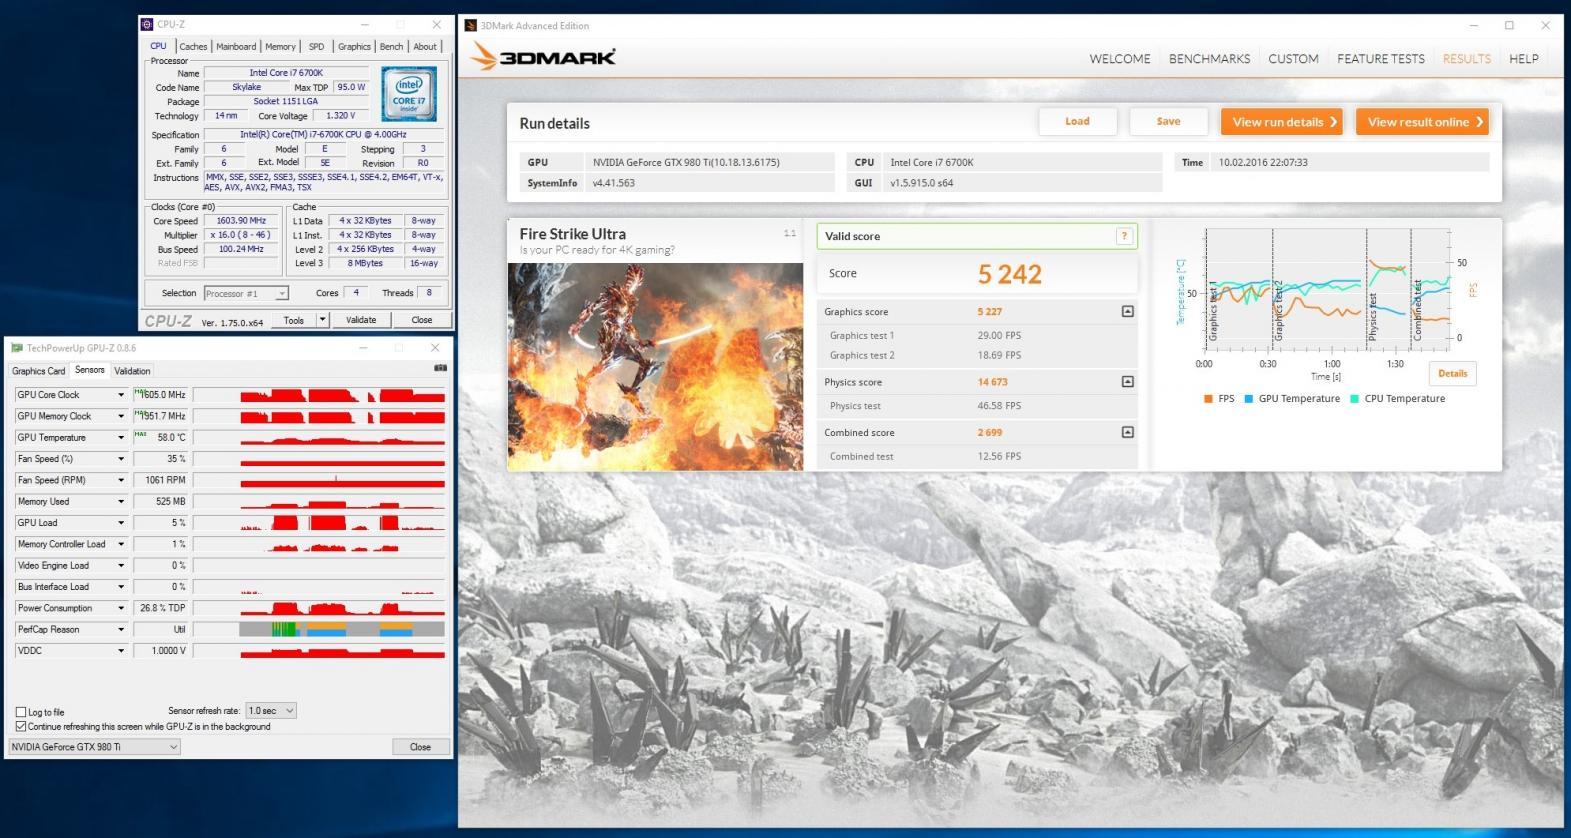Click View run details button
The width and height of the screenshot is (1571, 838).
(x=1282, y=122)
